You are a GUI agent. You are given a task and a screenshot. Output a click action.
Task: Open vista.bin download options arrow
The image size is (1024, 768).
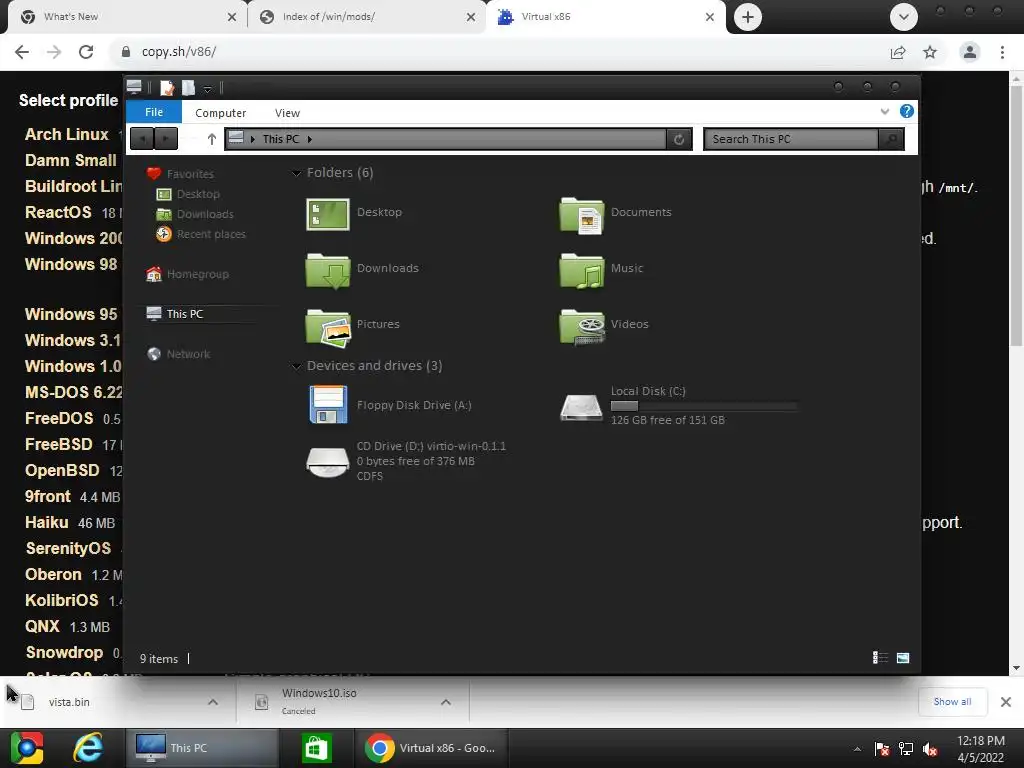[x=213, y=702]
